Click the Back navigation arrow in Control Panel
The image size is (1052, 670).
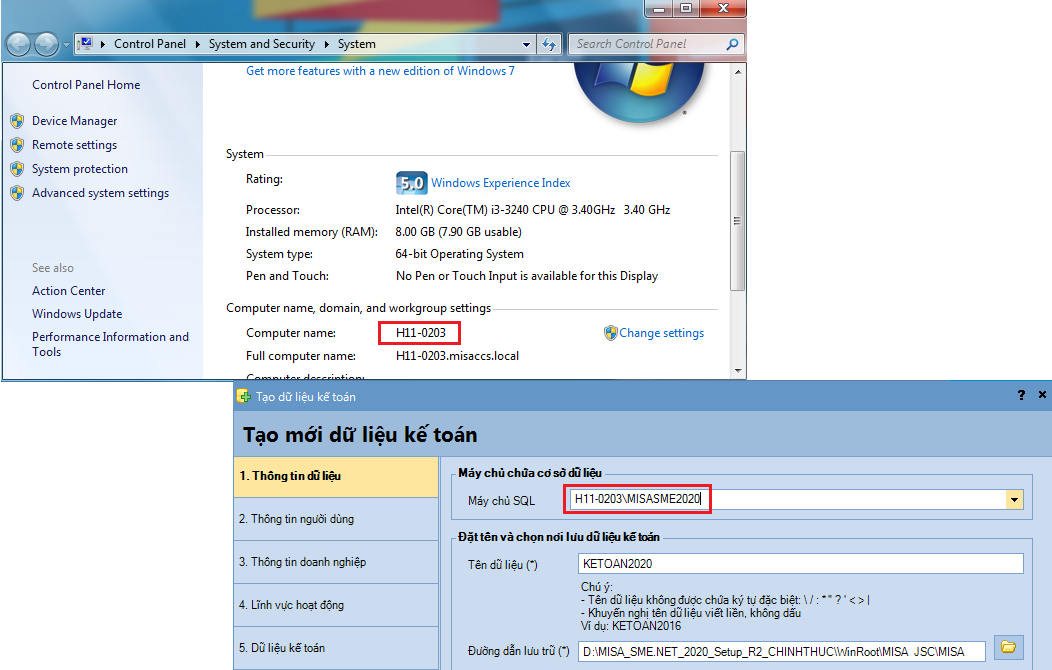[x=19, y=44]
